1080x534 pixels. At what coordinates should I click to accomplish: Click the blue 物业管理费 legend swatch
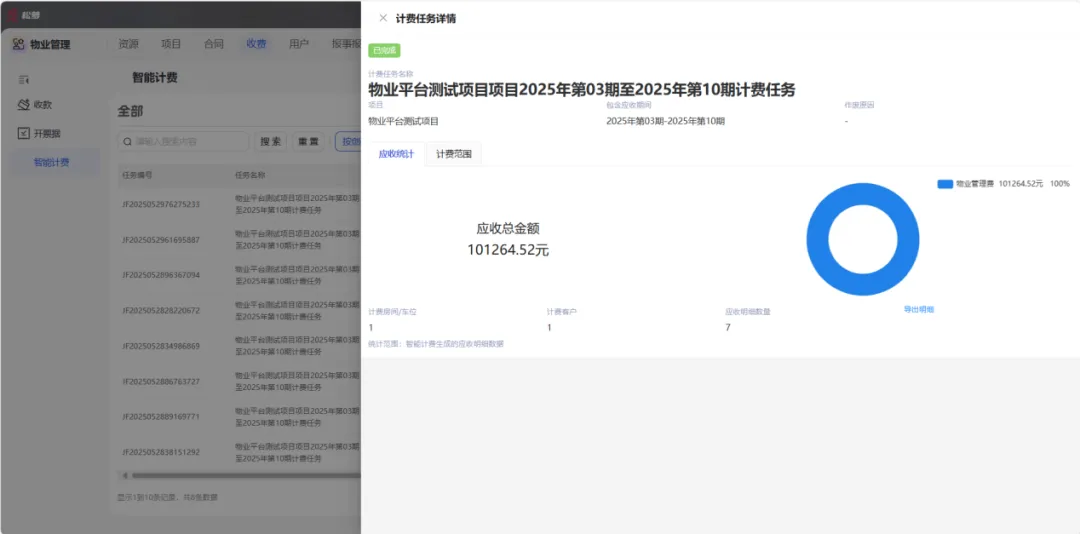tap(945, 184)
